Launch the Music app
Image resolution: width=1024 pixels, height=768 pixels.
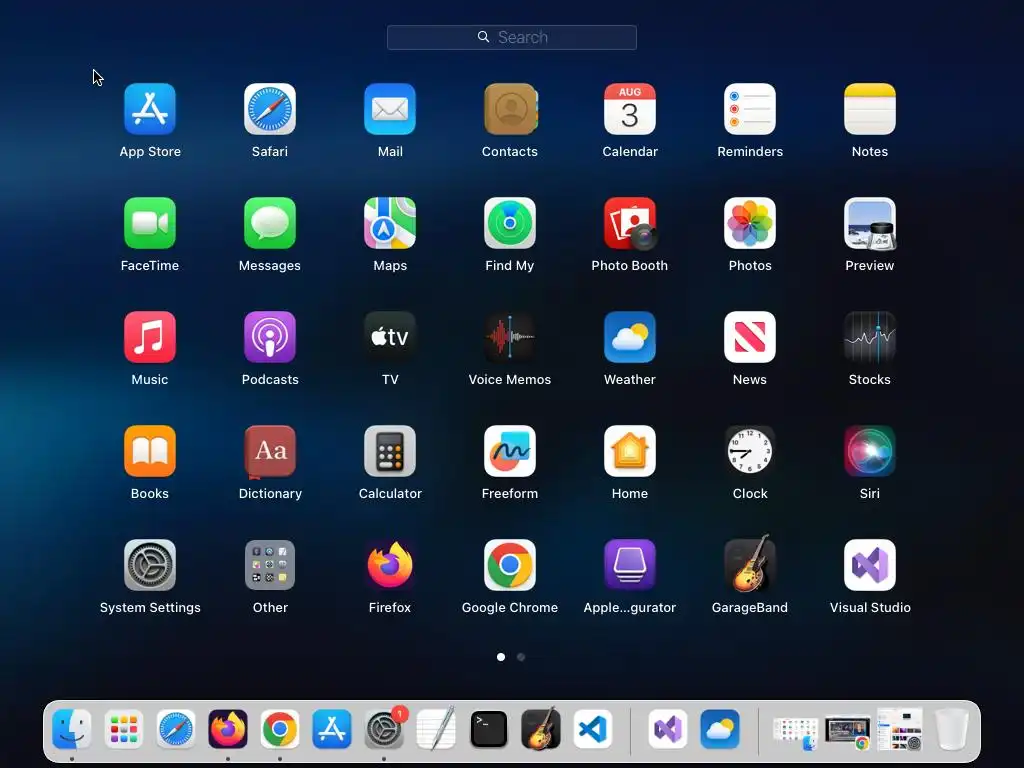(x=150, y=337)
